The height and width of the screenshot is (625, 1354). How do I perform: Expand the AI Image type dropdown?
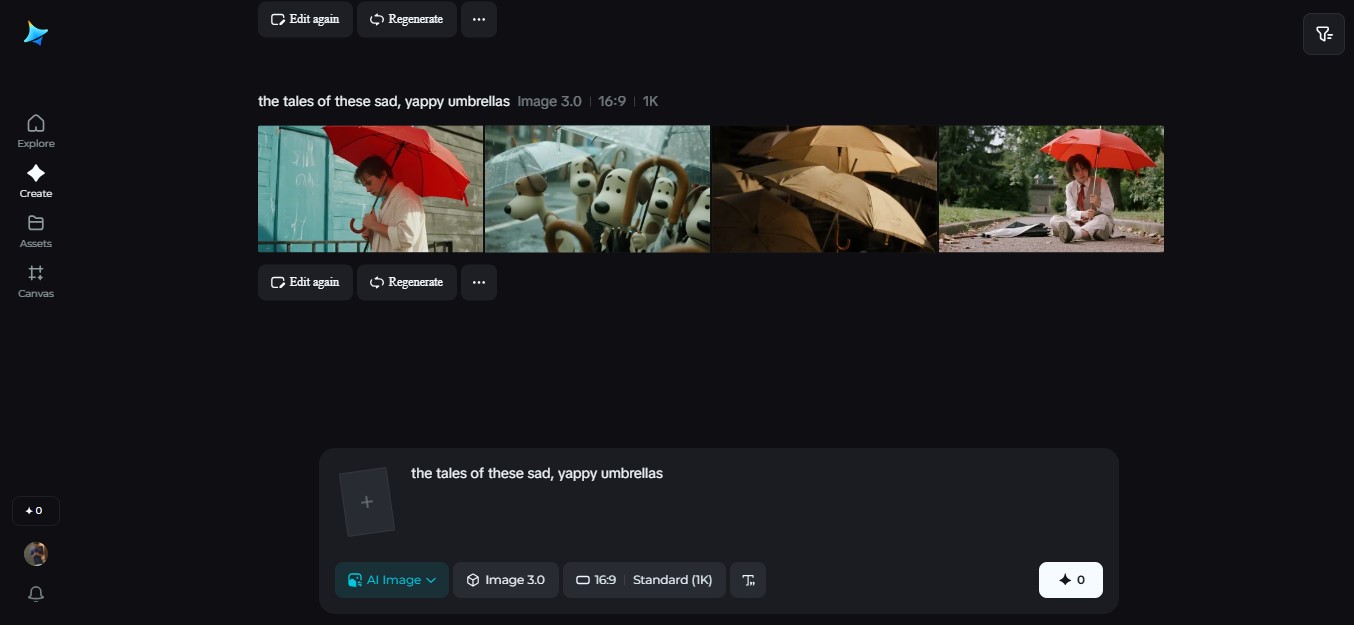391,580
